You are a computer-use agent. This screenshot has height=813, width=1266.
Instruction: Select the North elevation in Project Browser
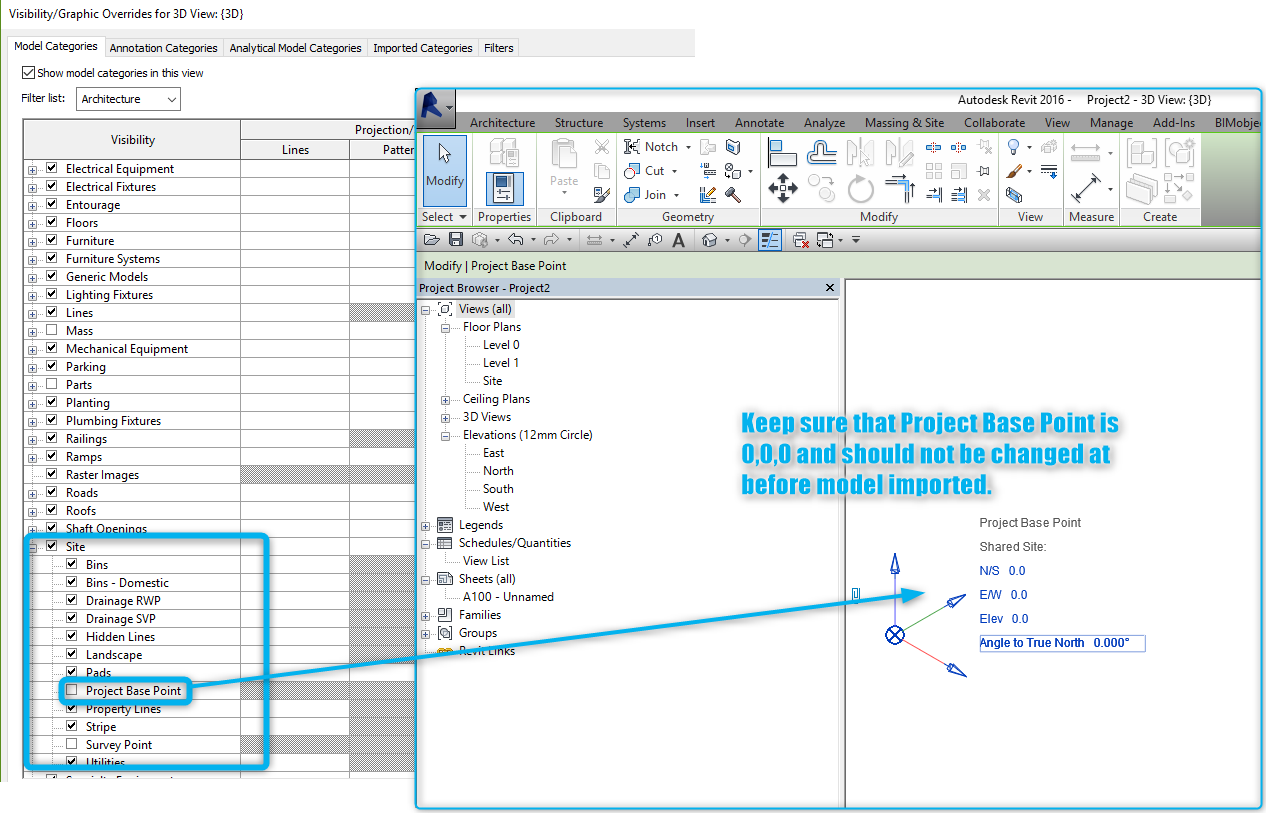498,471
